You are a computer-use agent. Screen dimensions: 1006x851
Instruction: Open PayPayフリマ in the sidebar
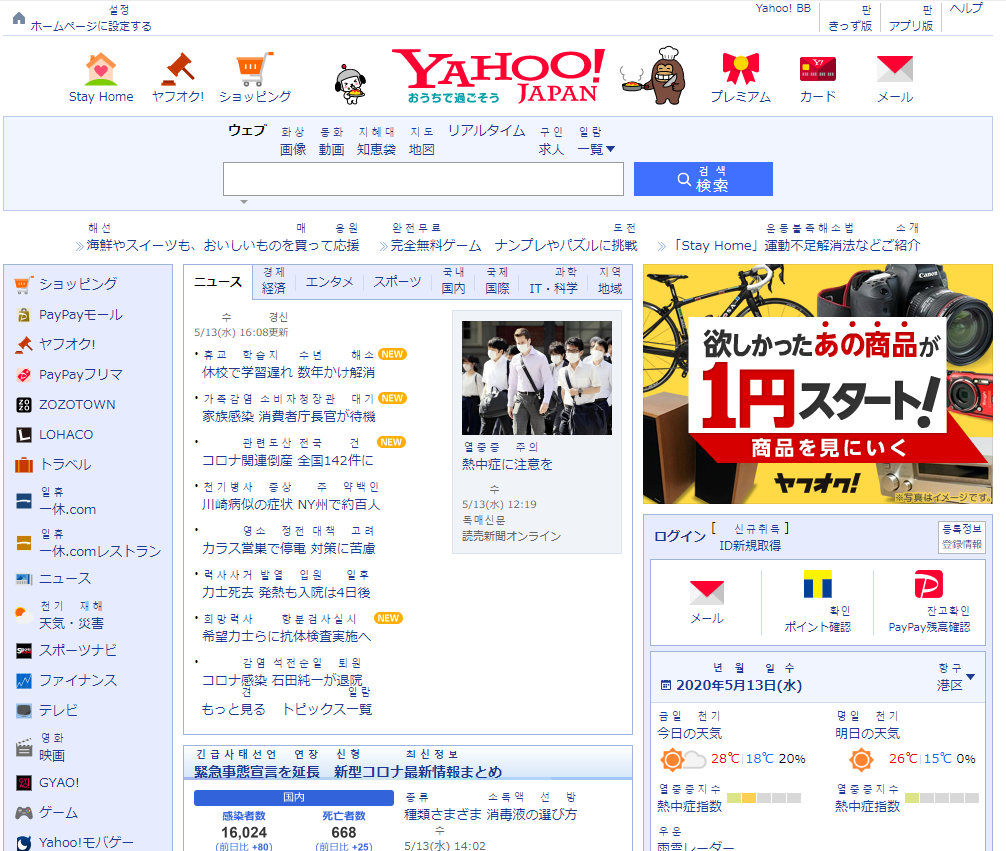tap(81, 374)
